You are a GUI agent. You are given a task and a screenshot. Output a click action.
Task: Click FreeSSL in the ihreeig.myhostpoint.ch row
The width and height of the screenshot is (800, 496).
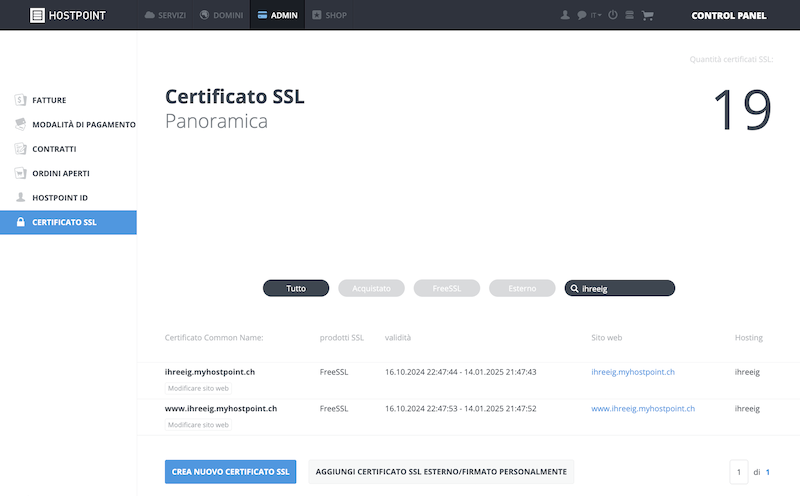[334, 372]
